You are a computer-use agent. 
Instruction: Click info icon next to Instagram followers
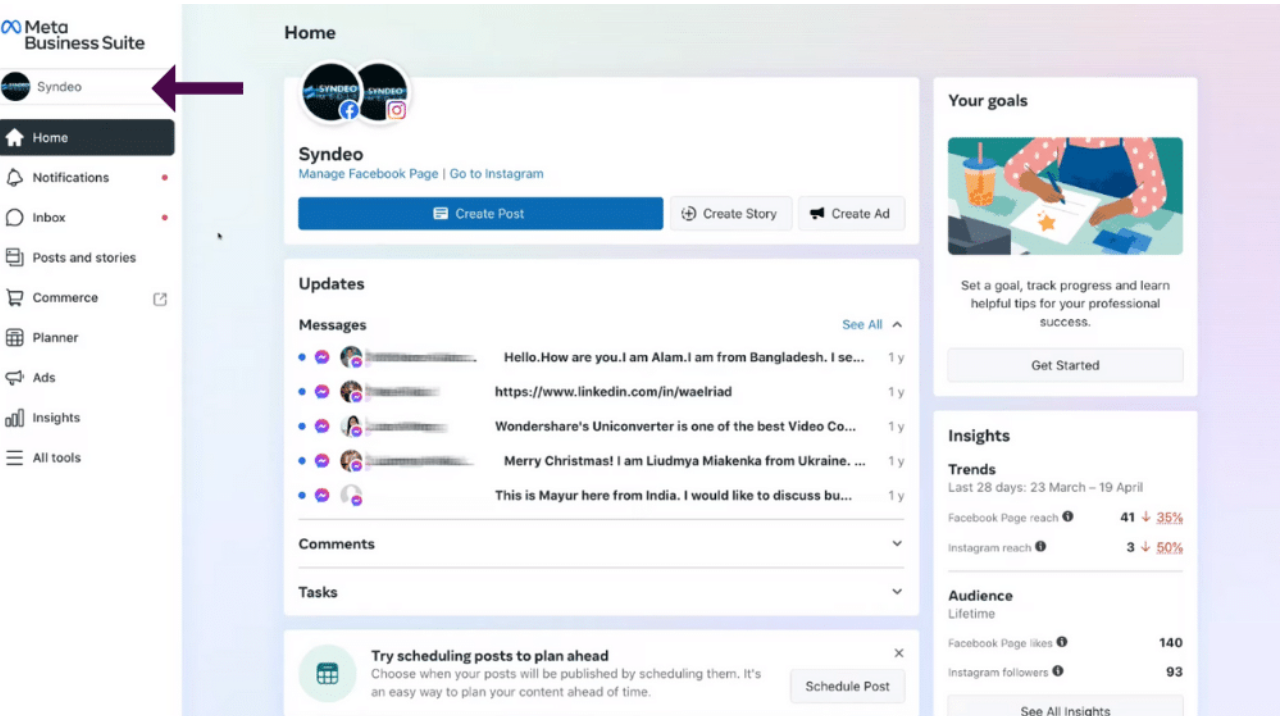pos(1058,672)
